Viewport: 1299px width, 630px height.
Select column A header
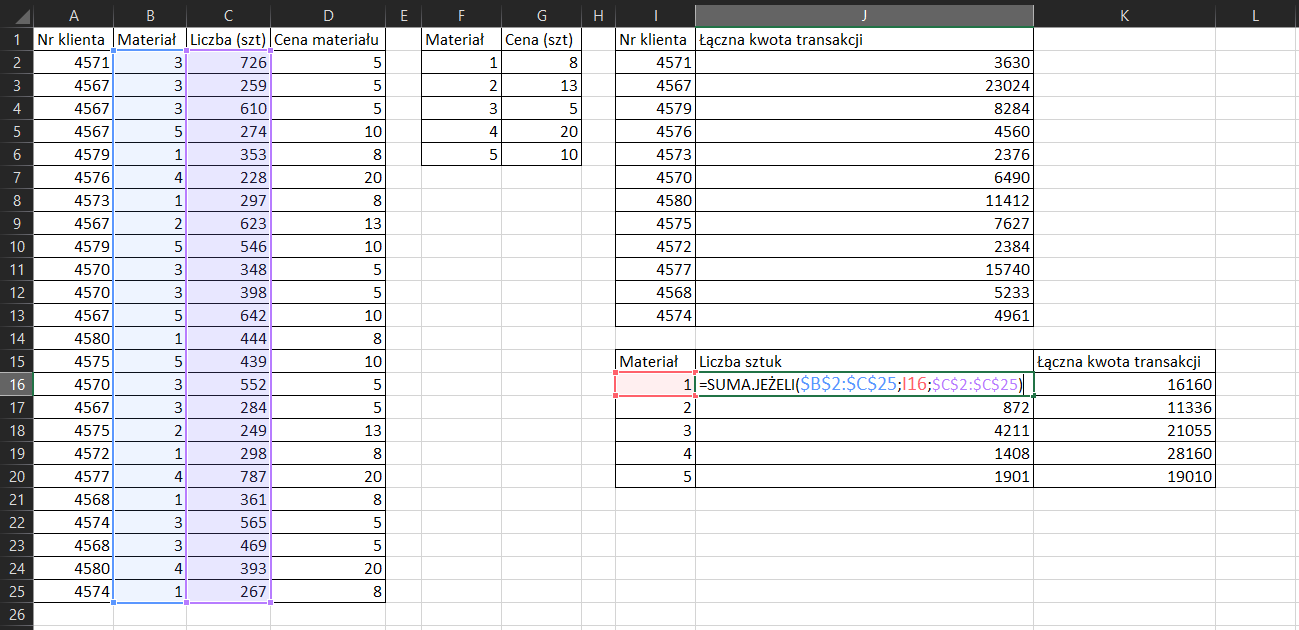pos(73,16)
